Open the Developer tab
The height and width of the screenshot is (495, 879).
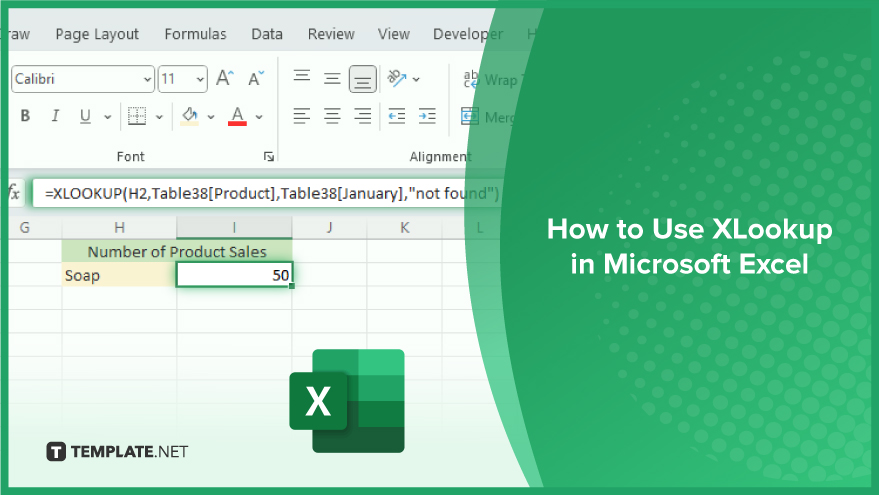pos(468,34)
